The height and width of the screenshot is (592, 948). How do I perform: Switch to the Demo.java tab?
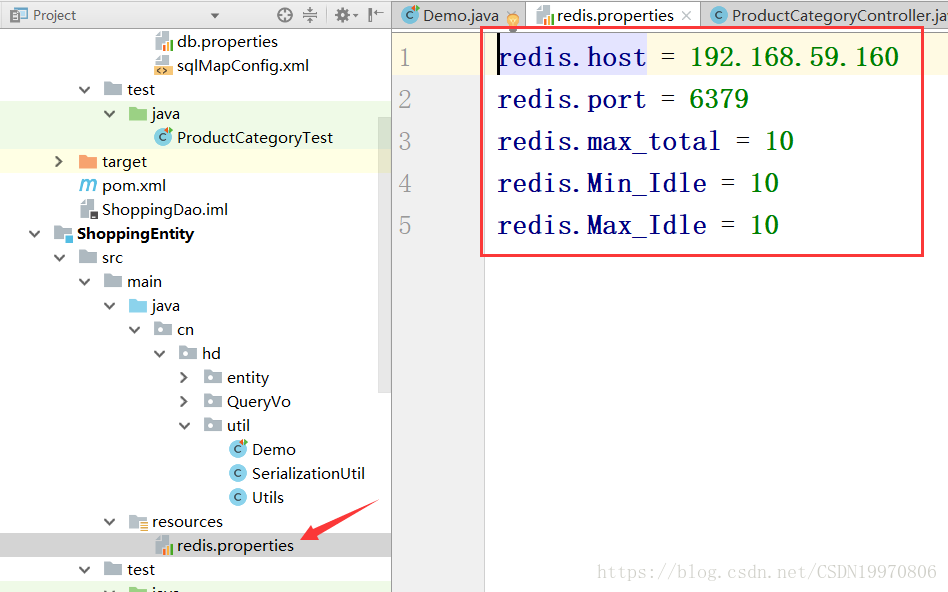point(463,15)
